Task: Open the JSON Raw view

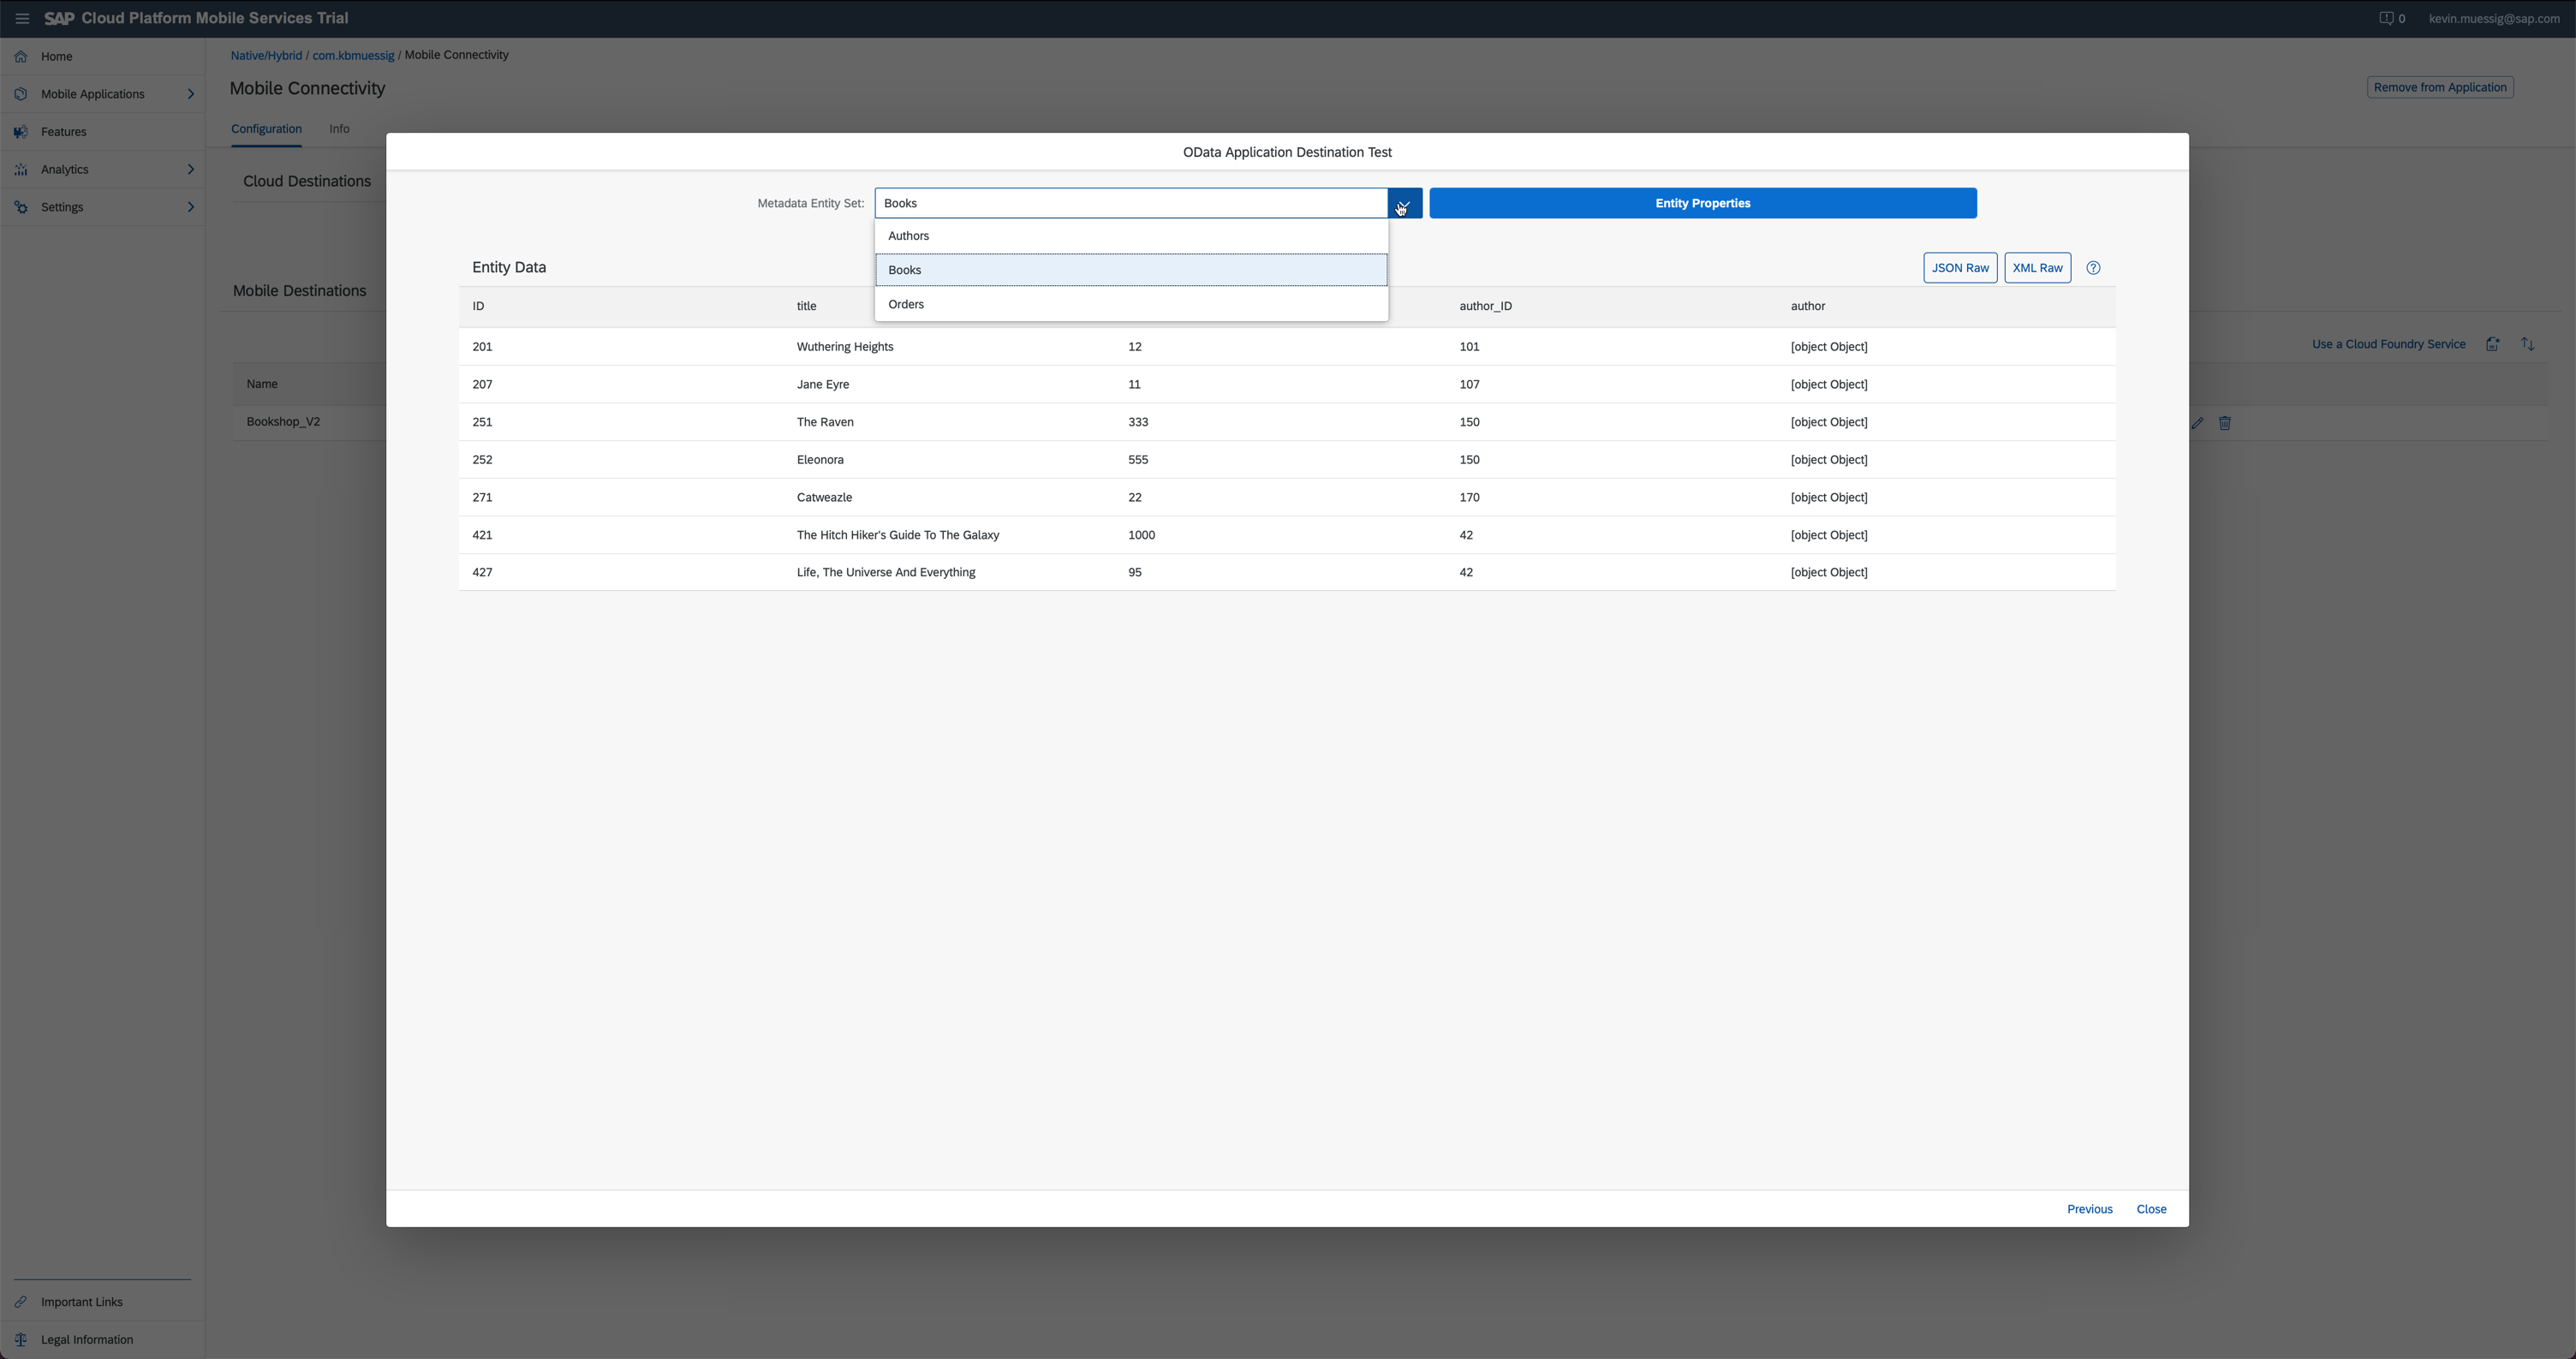Action: [x=1959, y=268]
